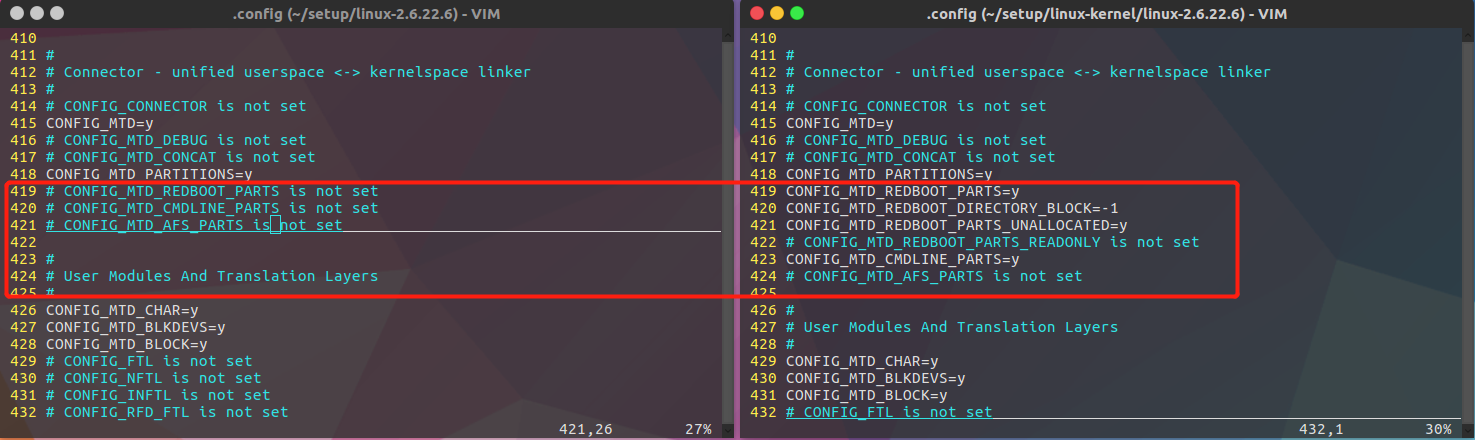Click CONFIG_MTD_BLOCK=y in left window
This screenshot has height=440, width=1475.
[127, 344]
